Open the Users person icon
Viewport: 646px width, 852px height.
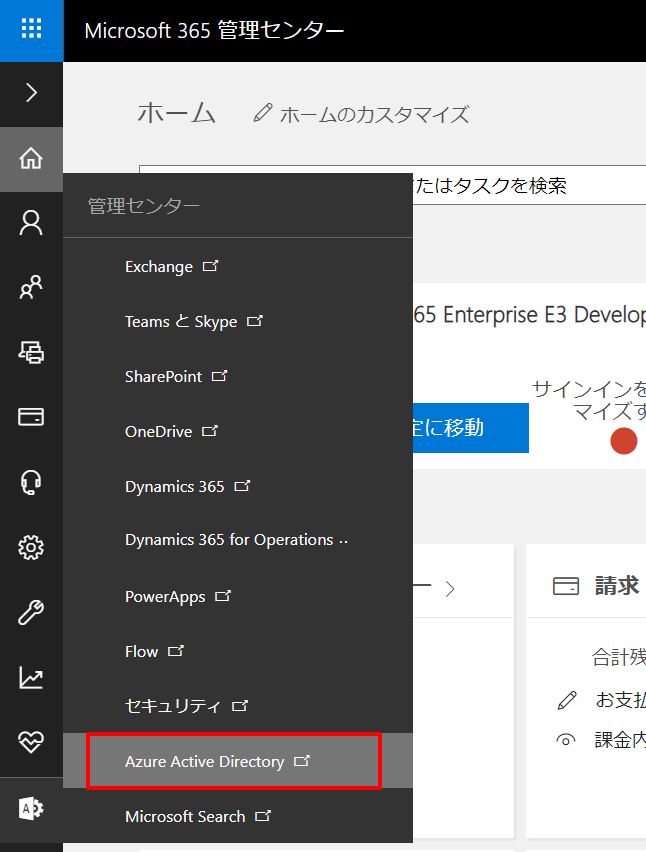click(x=31, y=223)
